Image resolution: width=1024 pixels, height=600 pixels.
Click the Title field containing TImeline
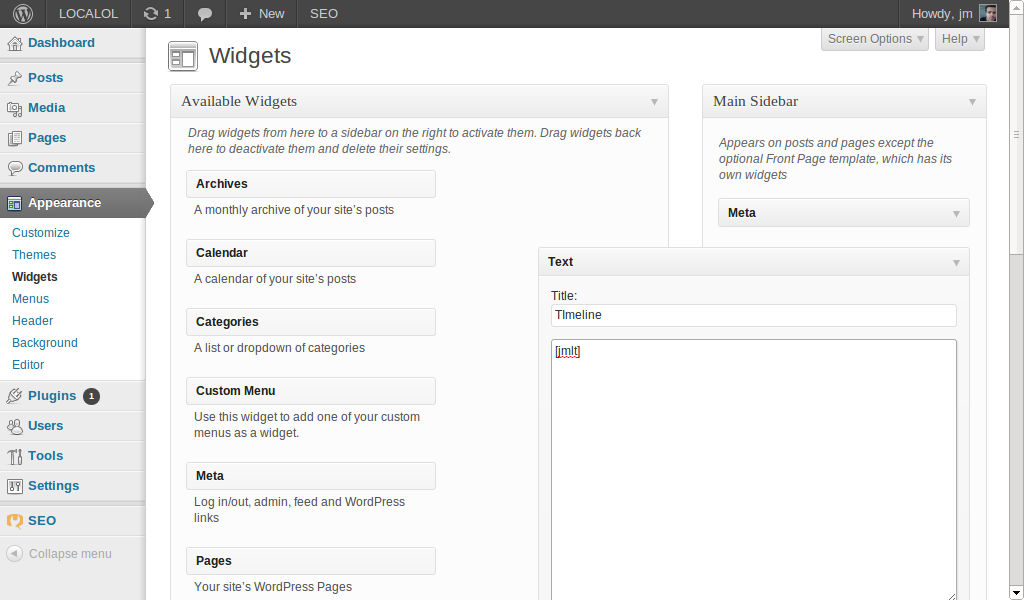[754, 315]
